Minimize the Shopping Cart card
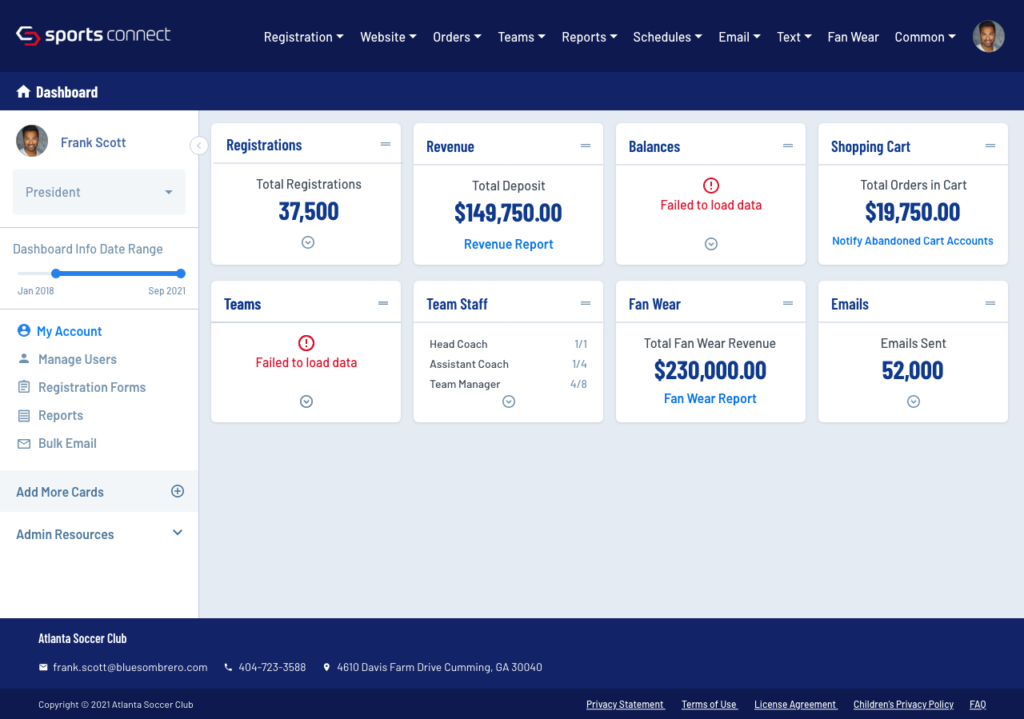The width and height of the screenshot is (1024, 719). (990, 146)
